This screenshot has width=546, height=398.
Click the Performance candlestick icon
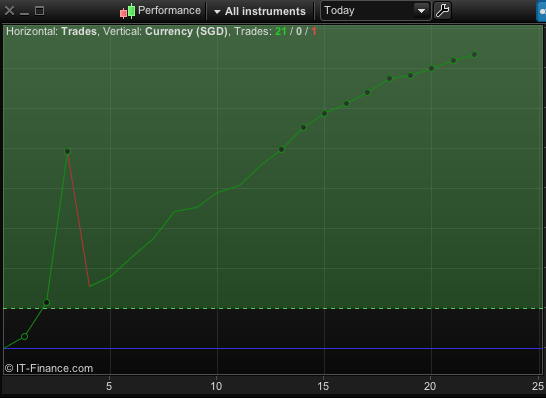tap(127, 10)
